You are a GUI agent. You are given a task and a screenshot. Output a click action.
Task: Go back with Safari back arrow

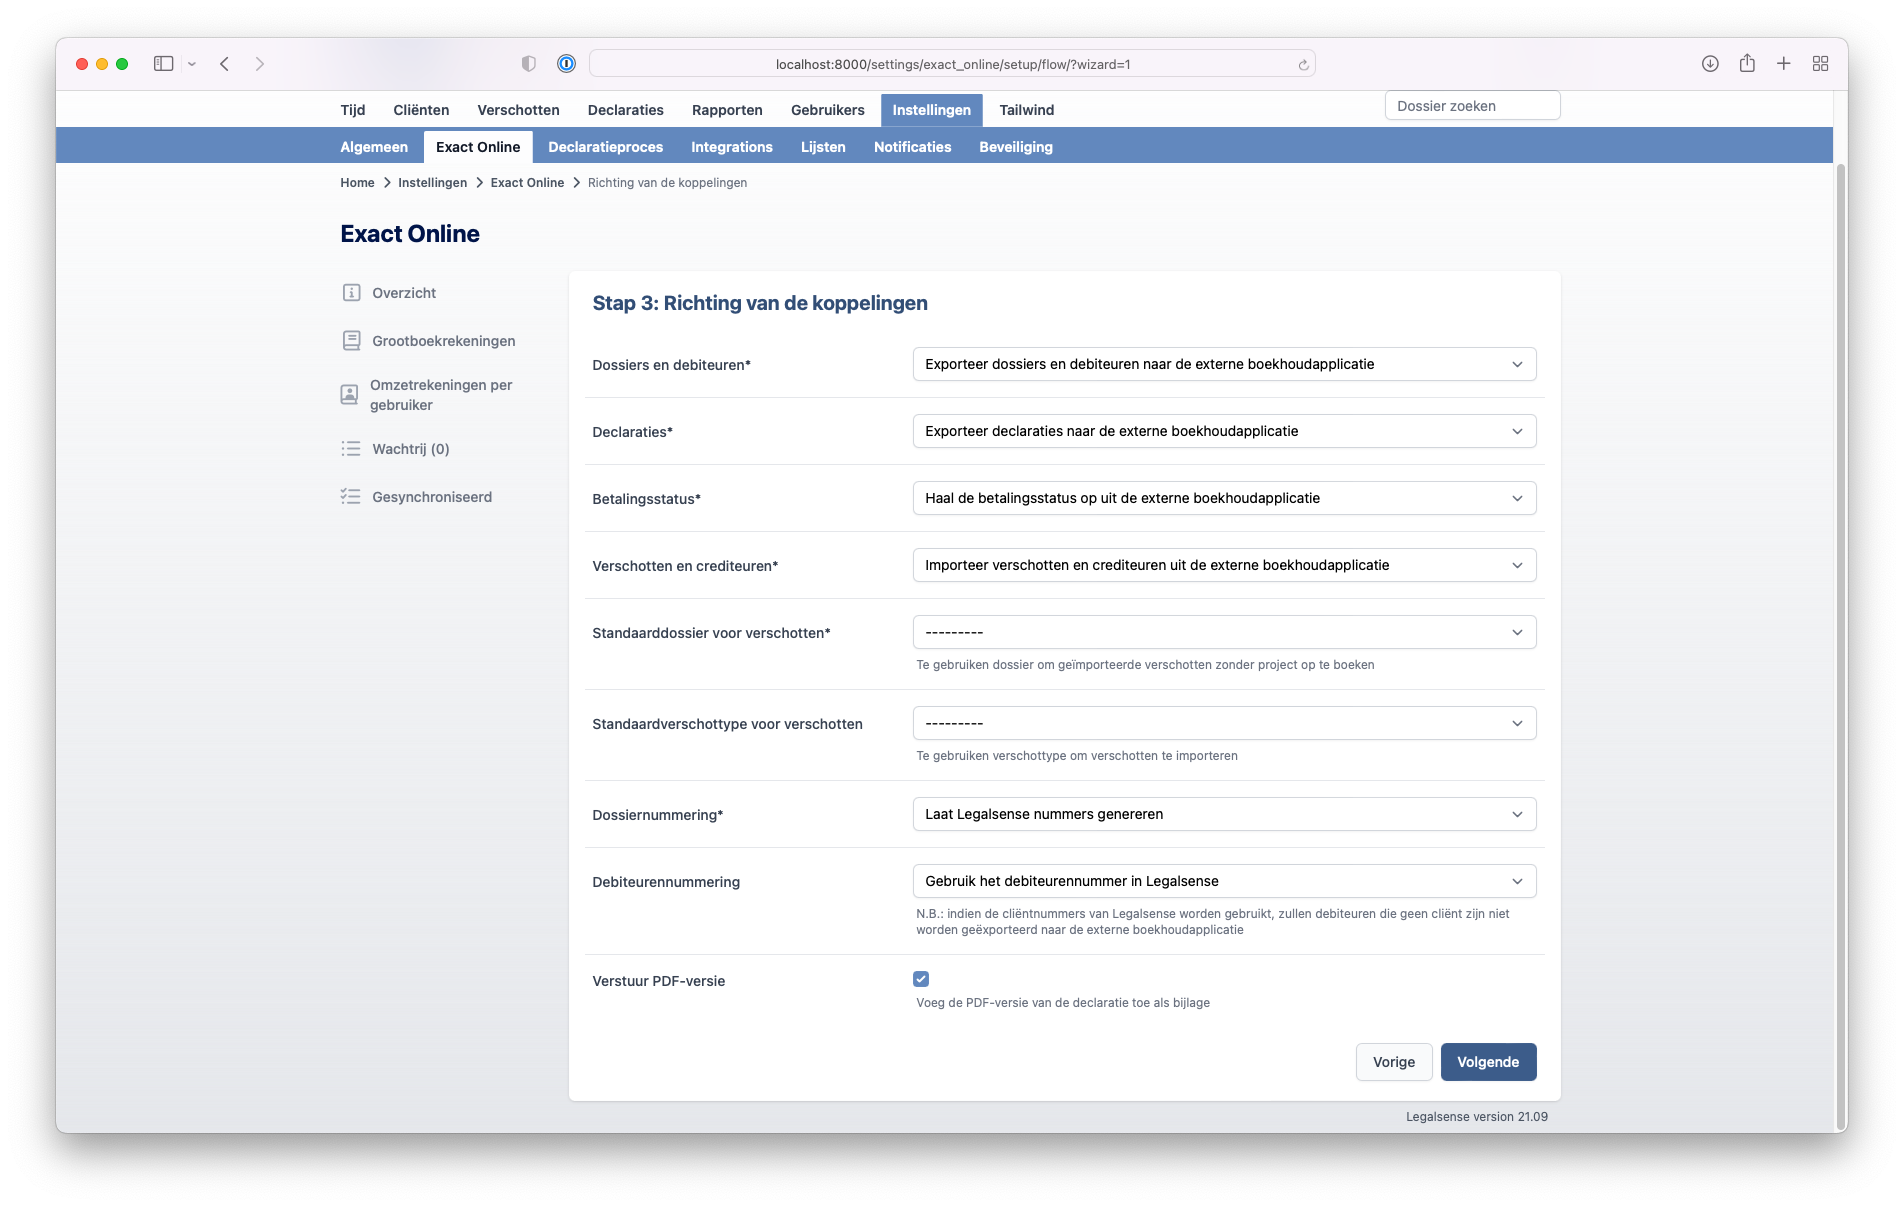click(x=225, y=64)
